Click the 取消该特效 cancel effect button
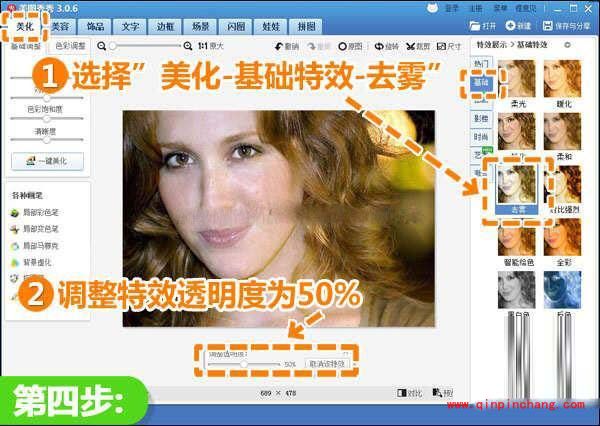 [327, 364]
